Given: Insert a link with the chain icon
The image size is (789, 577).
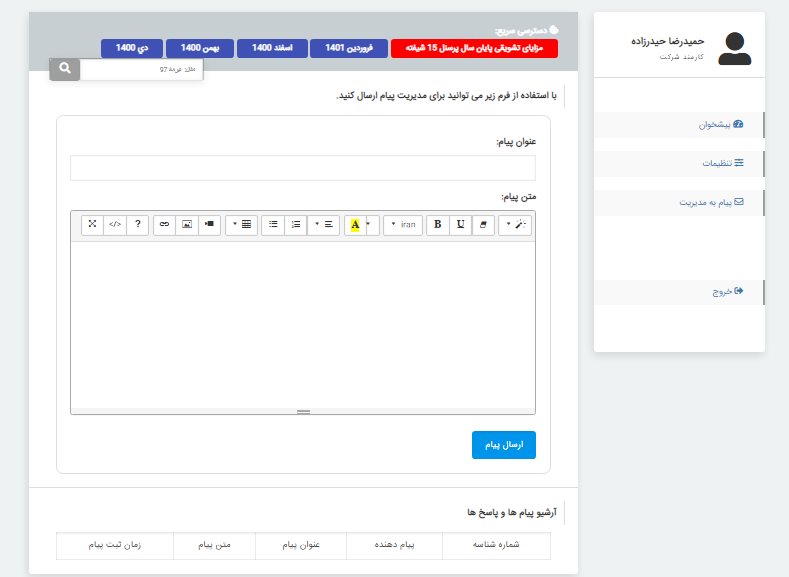Looking at the screenshot, I should (x=164, y=224).
